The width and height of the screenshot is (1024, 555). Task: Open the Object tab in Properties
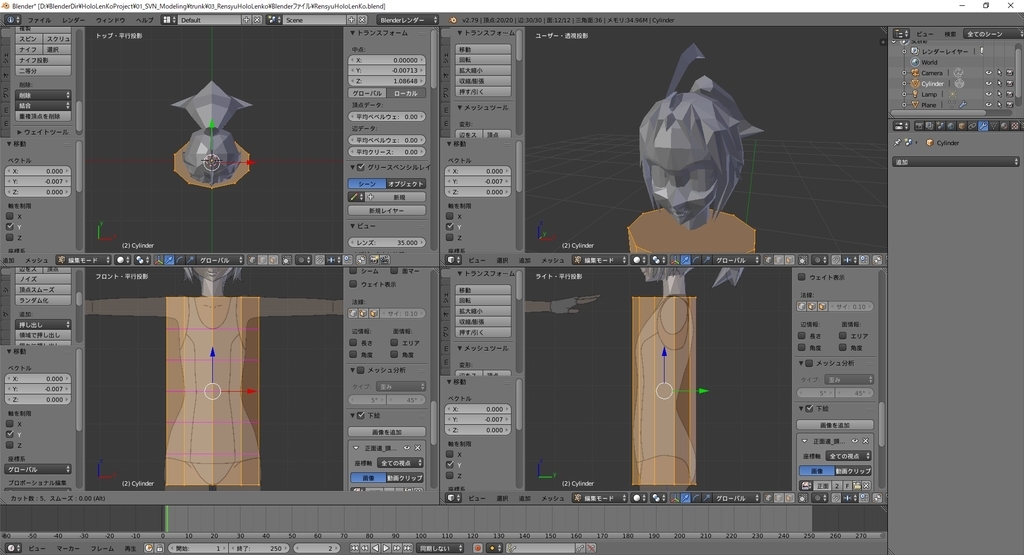pyautogui.click(x=961, y=125)
